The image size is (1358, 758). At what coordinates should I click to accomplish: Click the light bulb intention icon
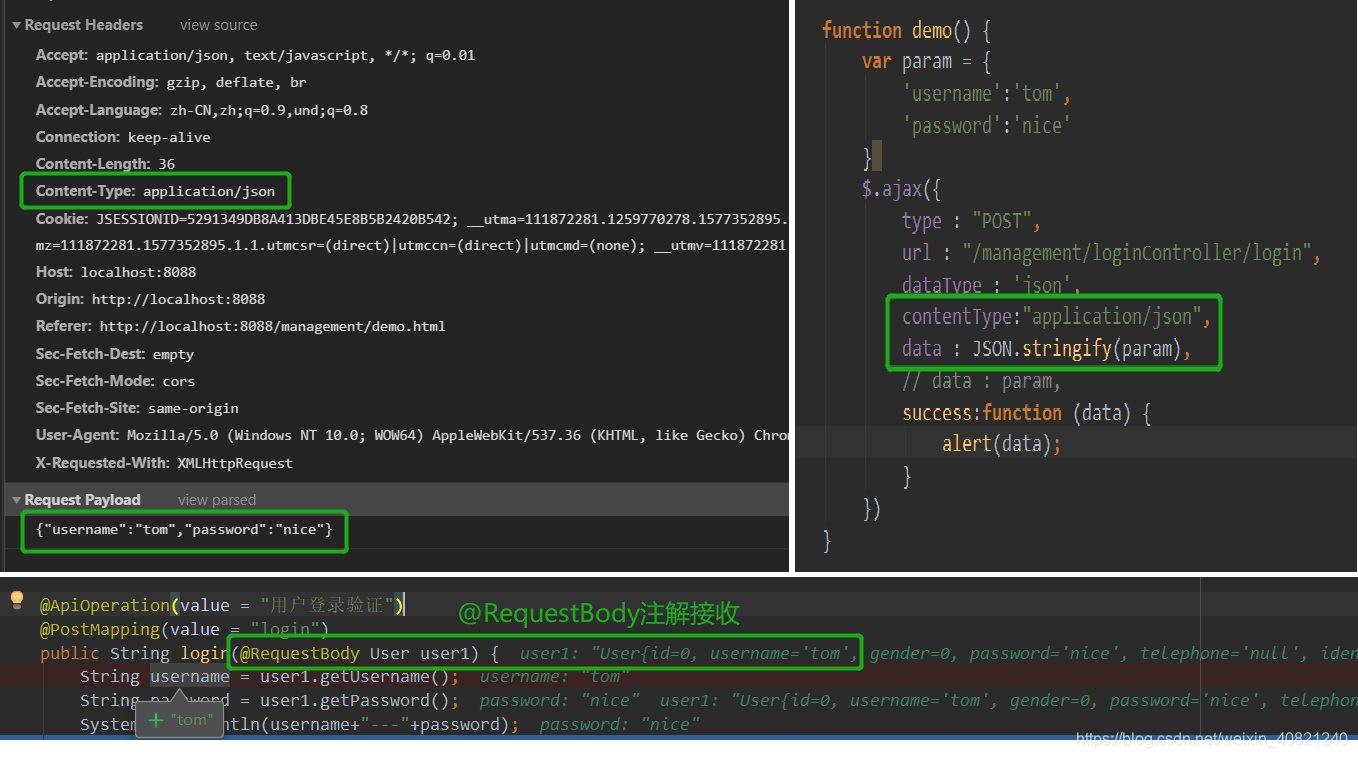[x=16, y=600]
